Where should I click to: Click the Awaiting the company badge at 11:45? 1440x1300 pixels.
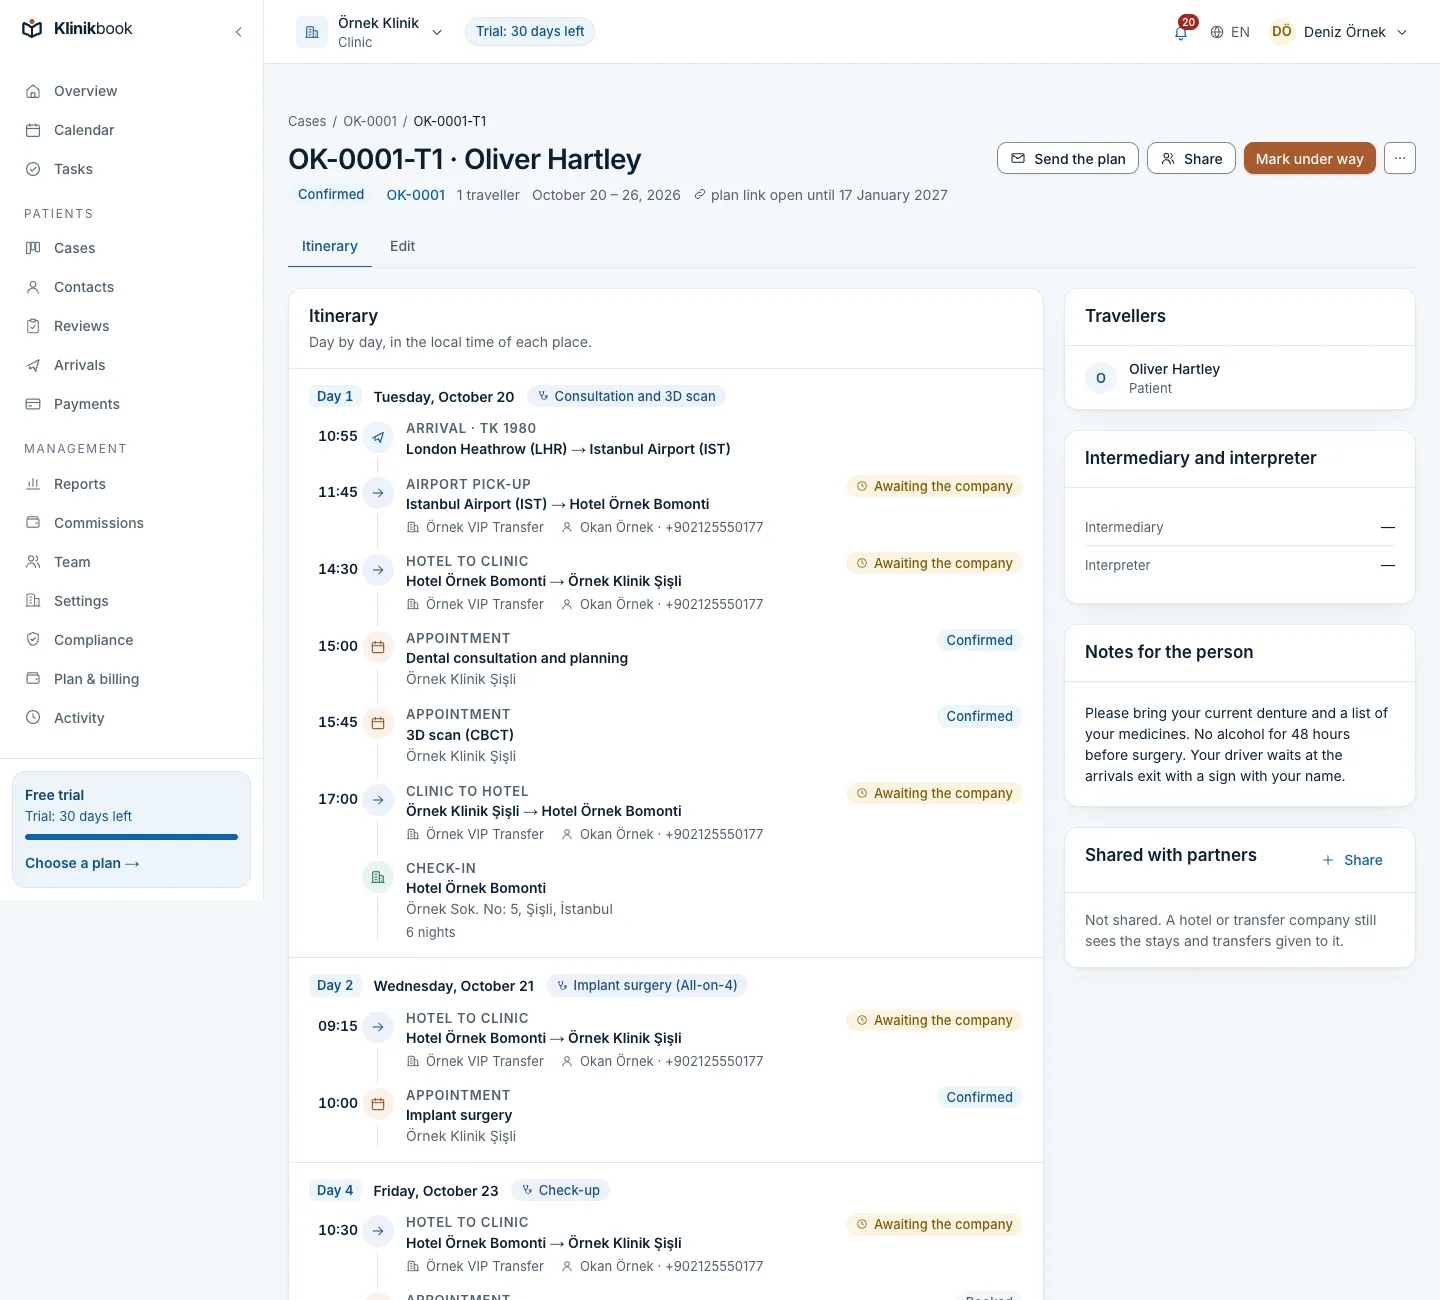click(x=934, y=486)
